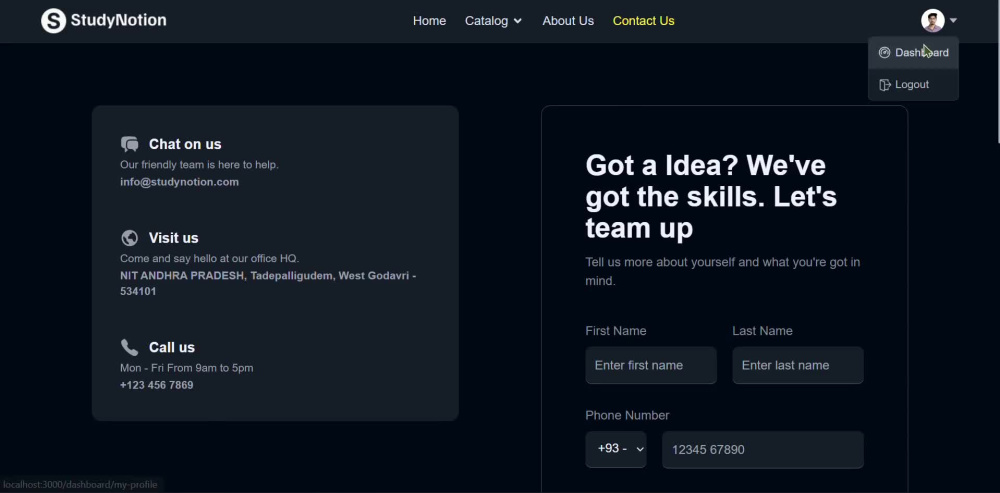Screen dimensions: 1000x493
Task: Click the Logout door icon in dropdown
Action: (x=885, y=85)
